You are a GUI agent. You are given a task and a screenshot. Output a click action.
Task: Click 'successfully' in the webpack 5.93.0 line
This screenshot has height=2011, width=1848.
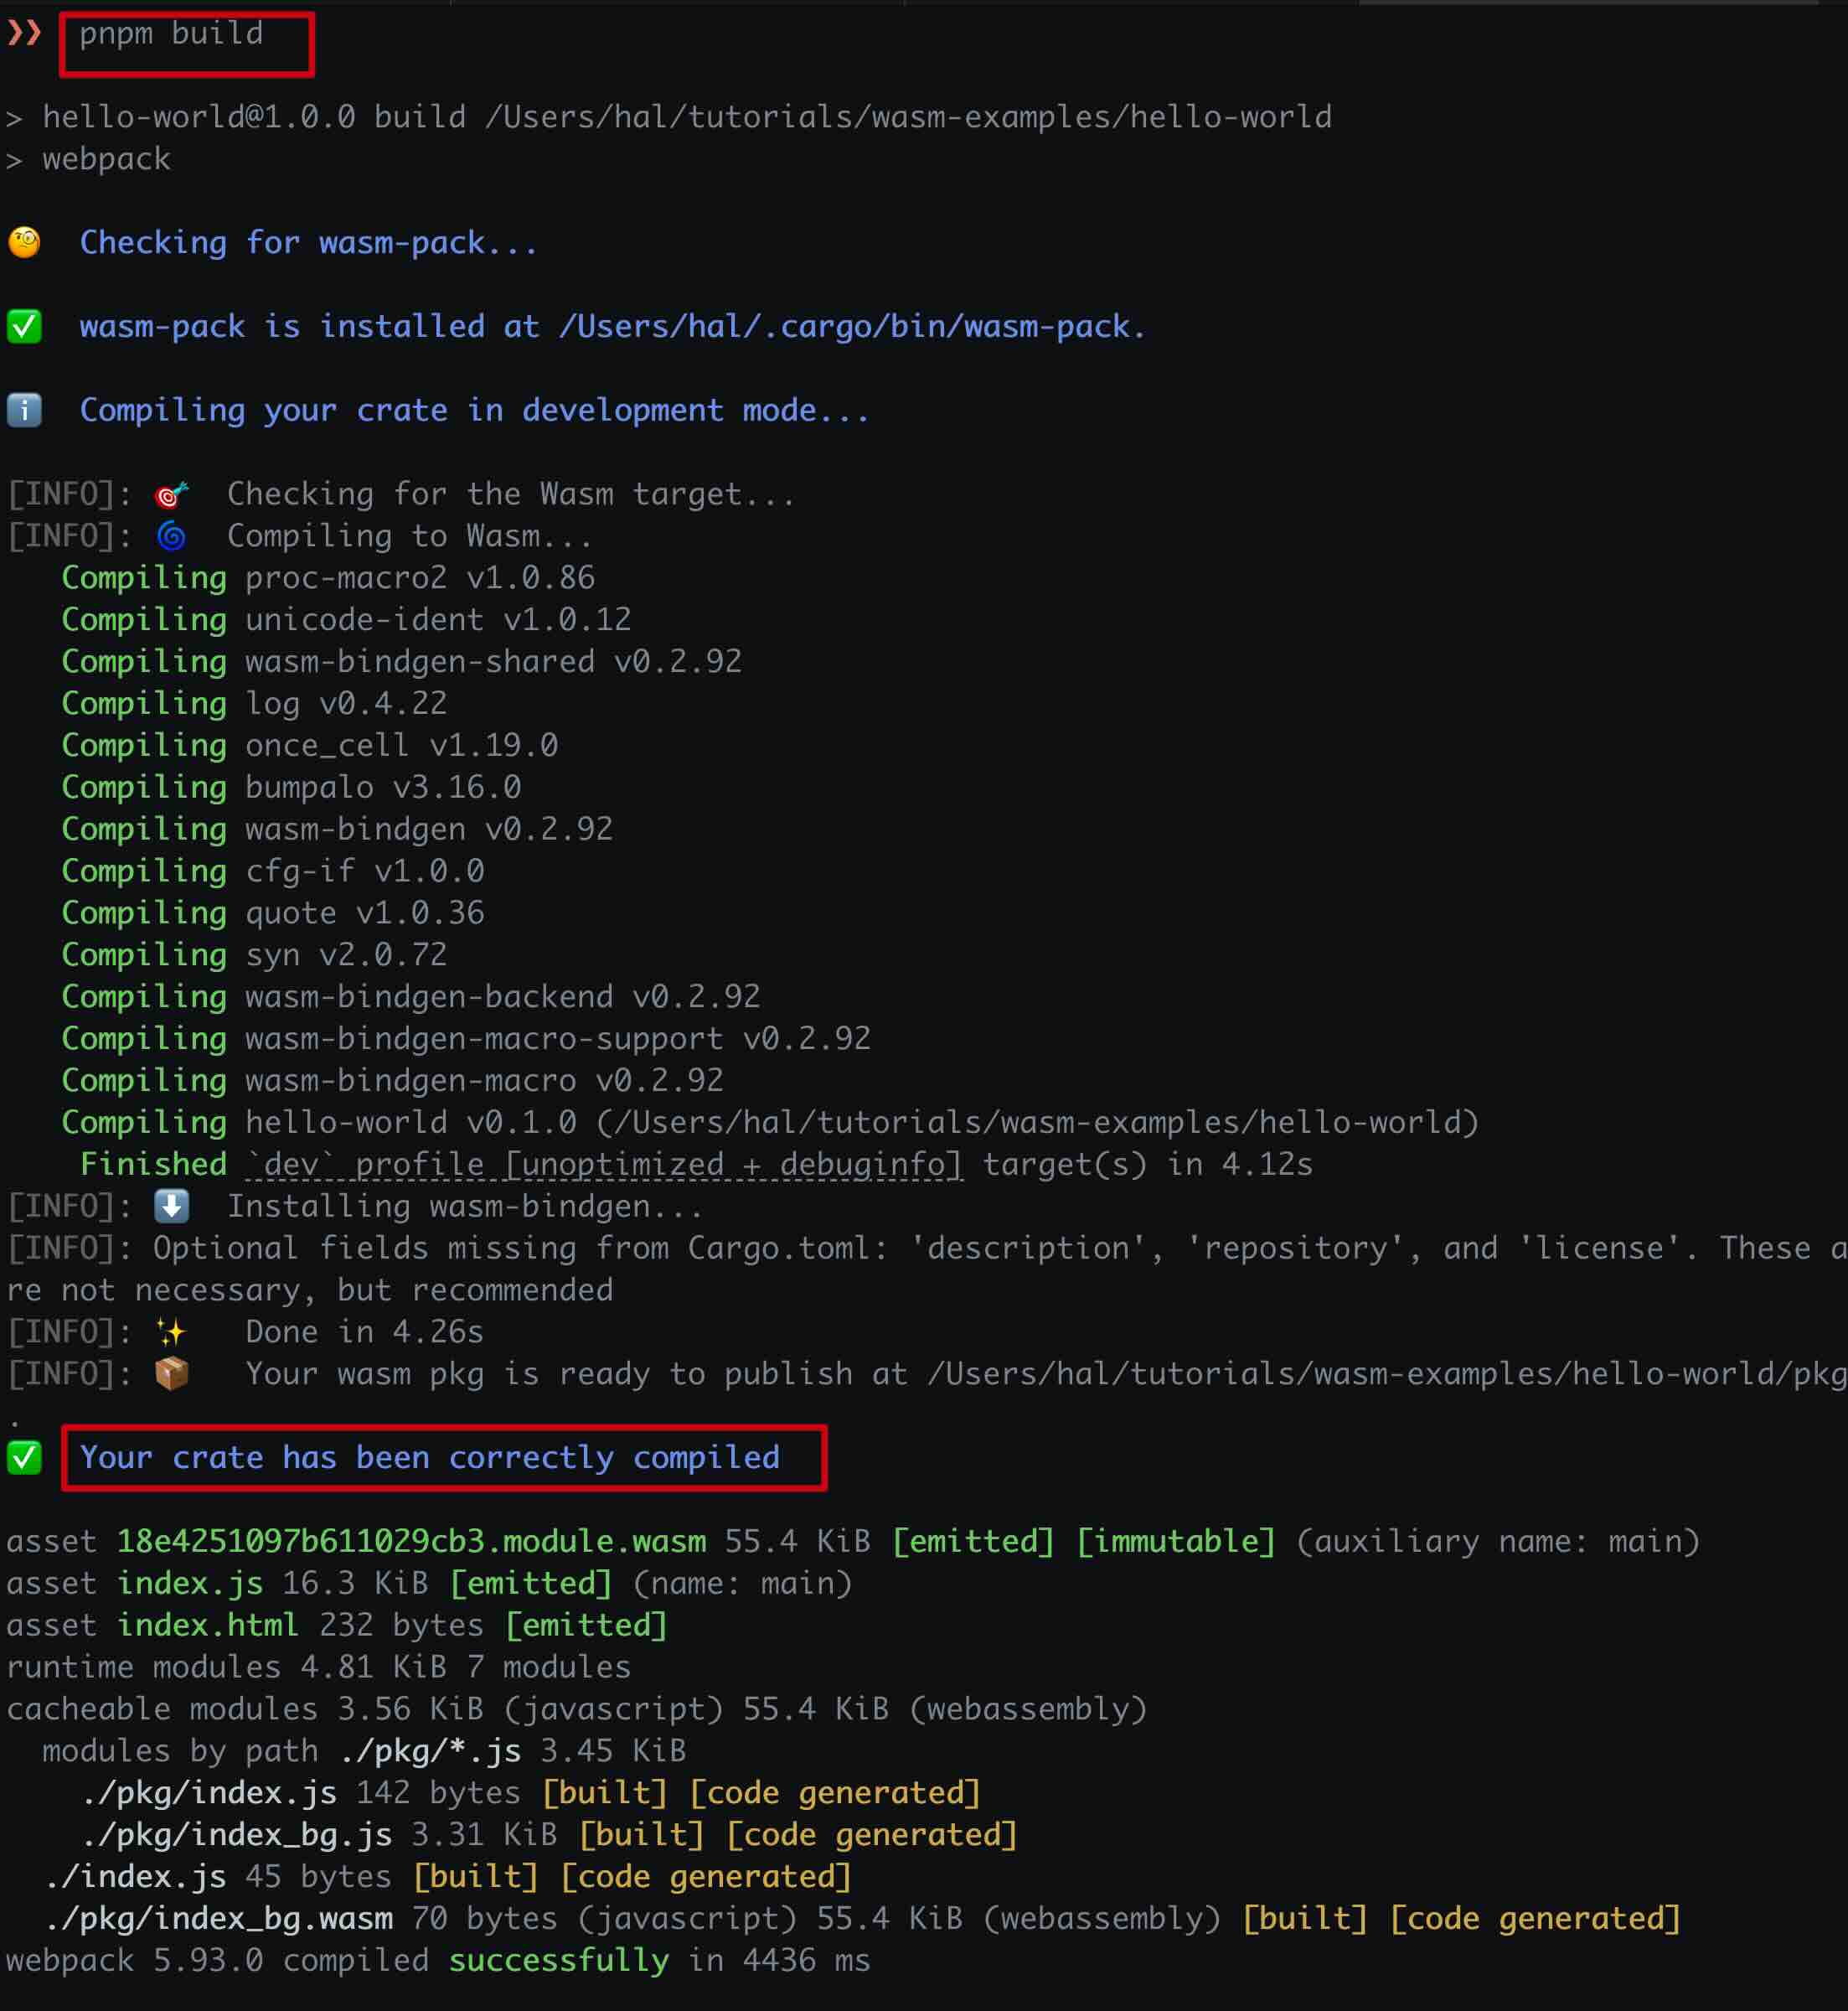pyautogui.click(x=558, y=1961)
